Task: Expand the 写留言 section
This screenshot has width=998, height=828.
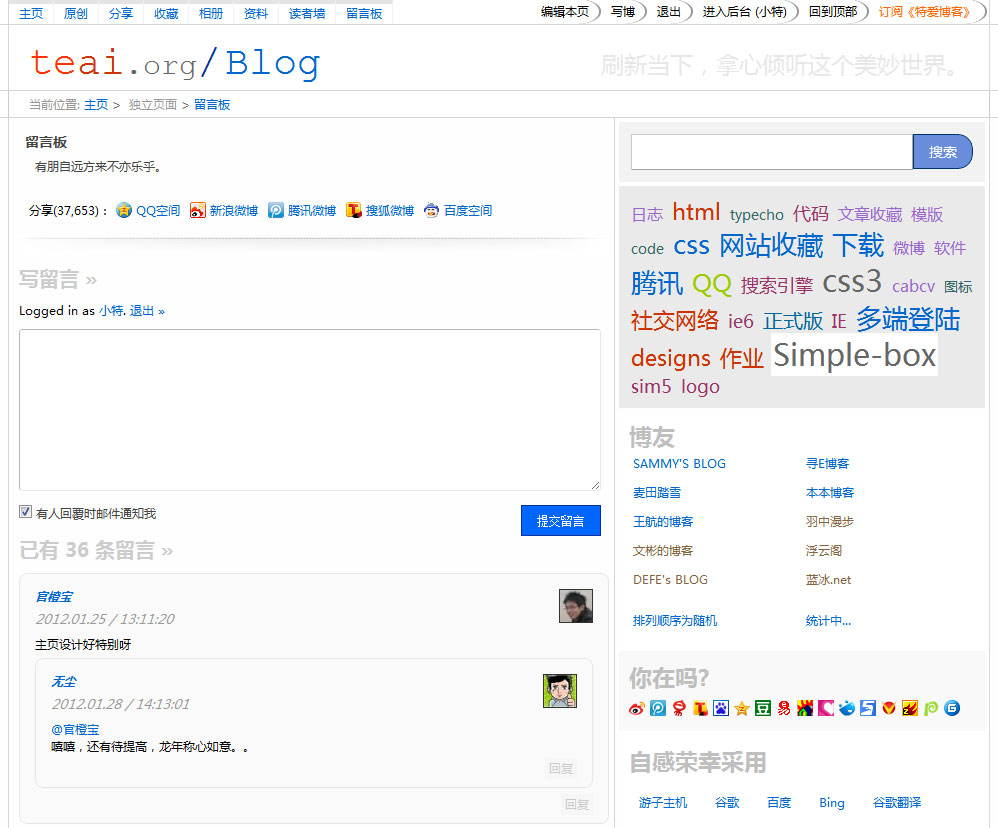Action: 55,280
